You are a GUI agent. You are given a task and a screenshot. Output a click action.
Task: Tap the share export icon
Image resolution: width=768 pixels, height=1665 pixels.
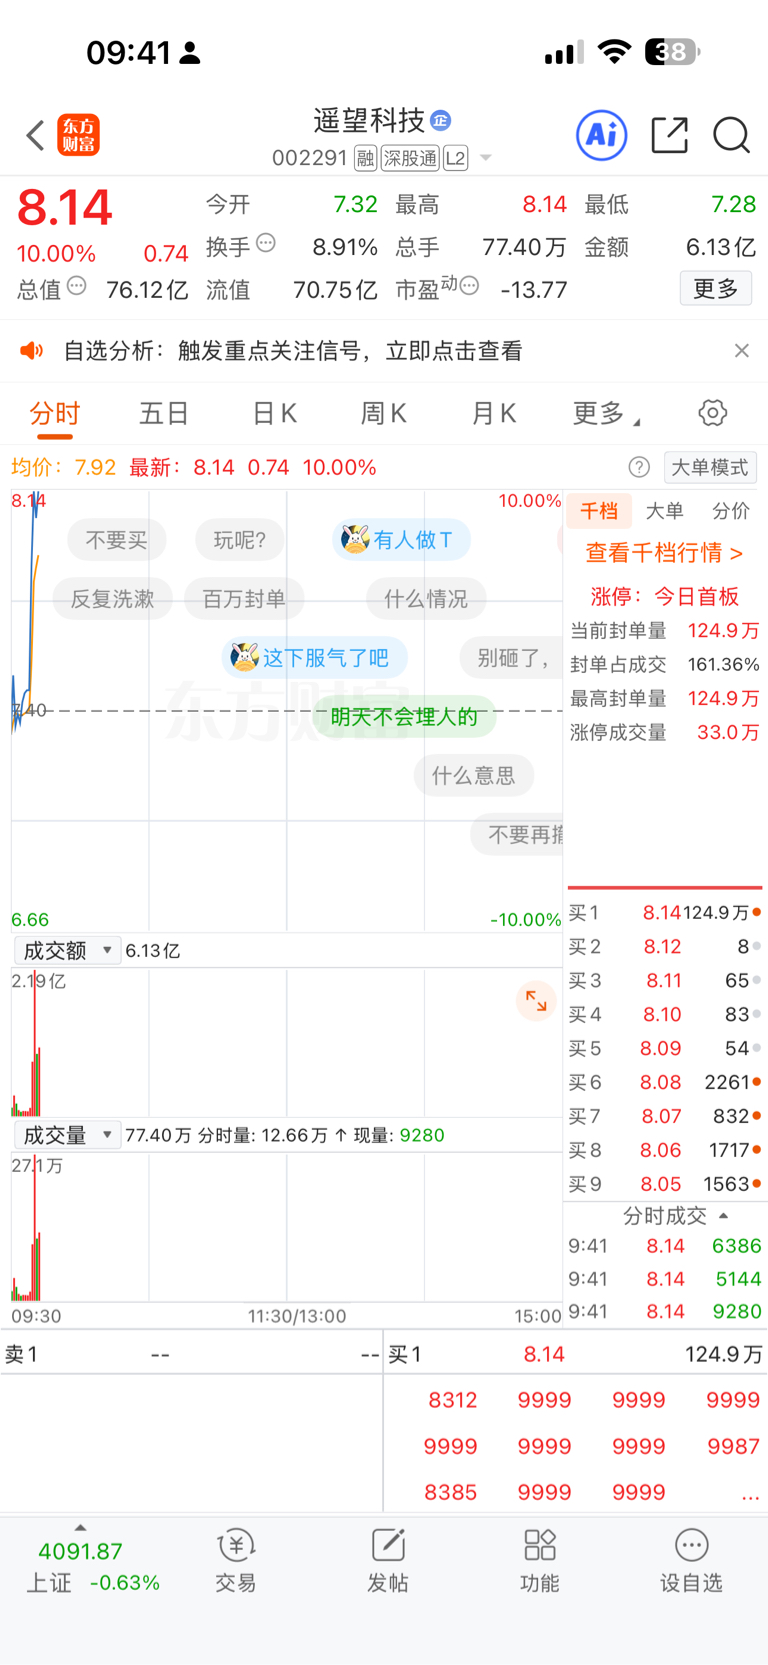click(x=669, y=134)
